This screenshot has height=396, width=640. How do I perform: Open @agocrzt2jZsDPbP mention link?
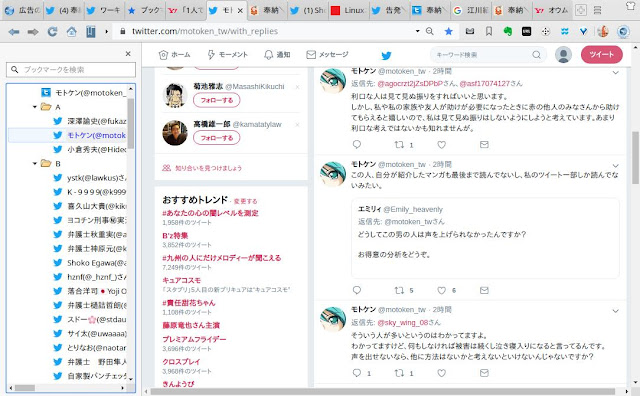click(410, 84)
